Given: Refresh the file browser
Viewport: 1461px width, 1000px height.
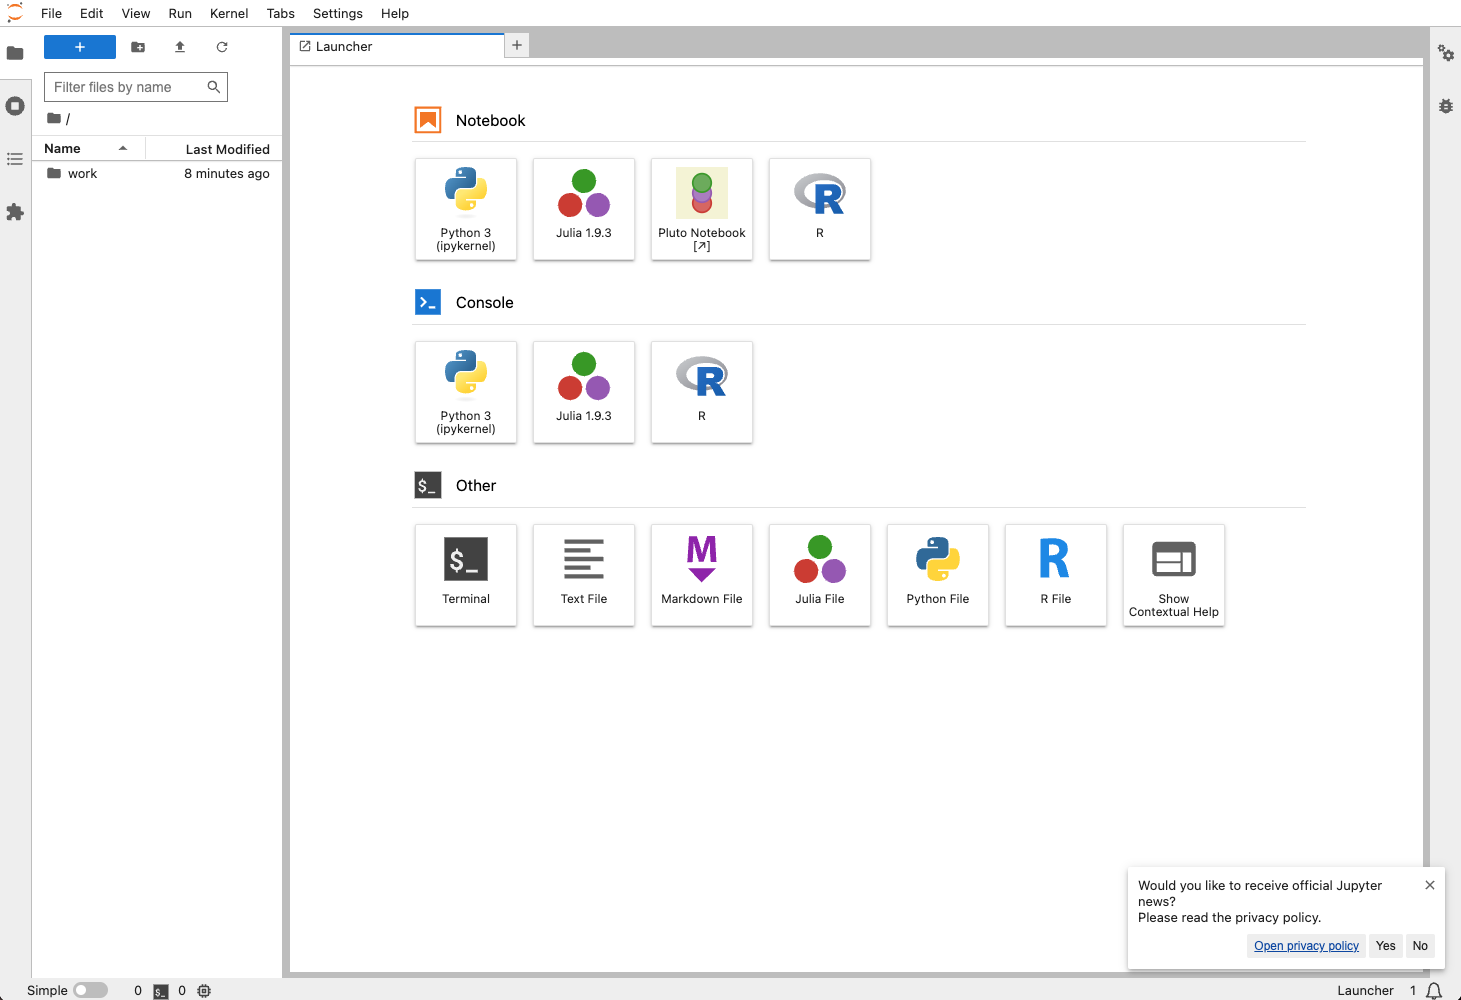Looking at the screenshot, I should pos(222,47).
